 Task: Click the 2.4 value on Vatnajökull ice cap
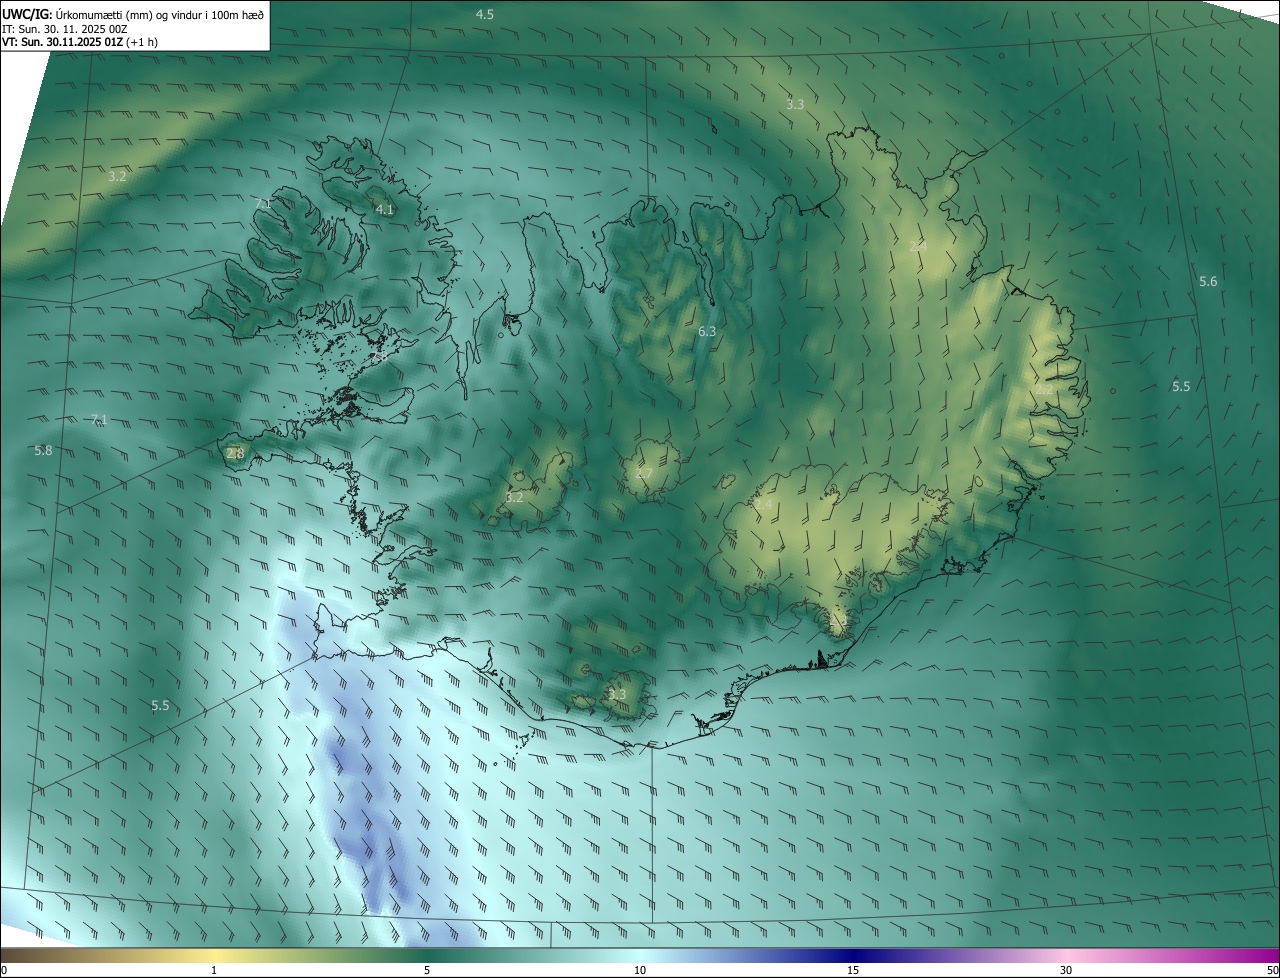click(x=763, y=504)
